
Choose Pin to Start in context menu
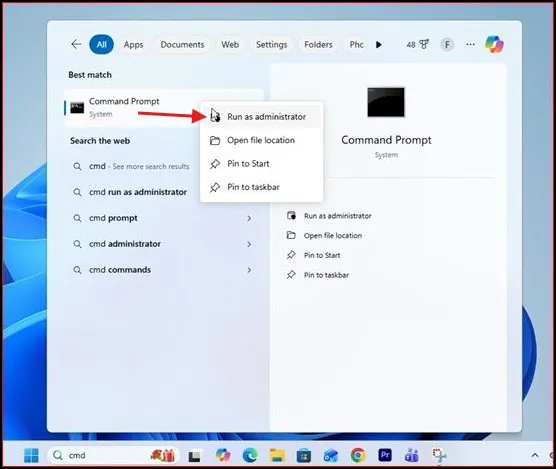[262, 164]
